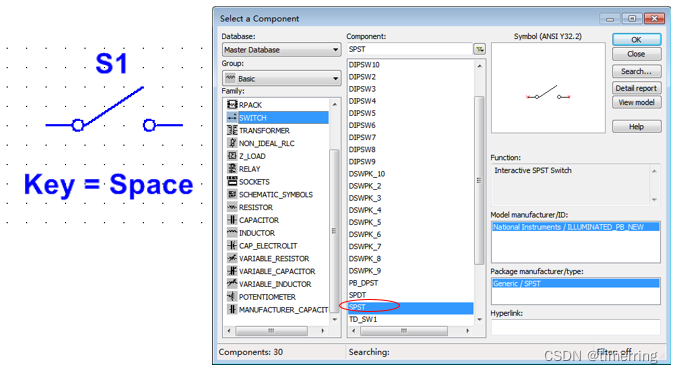673x373 pixels.
Task: Click the VARIABLE_CAPACITOR family icon
Action: point(232,271)
